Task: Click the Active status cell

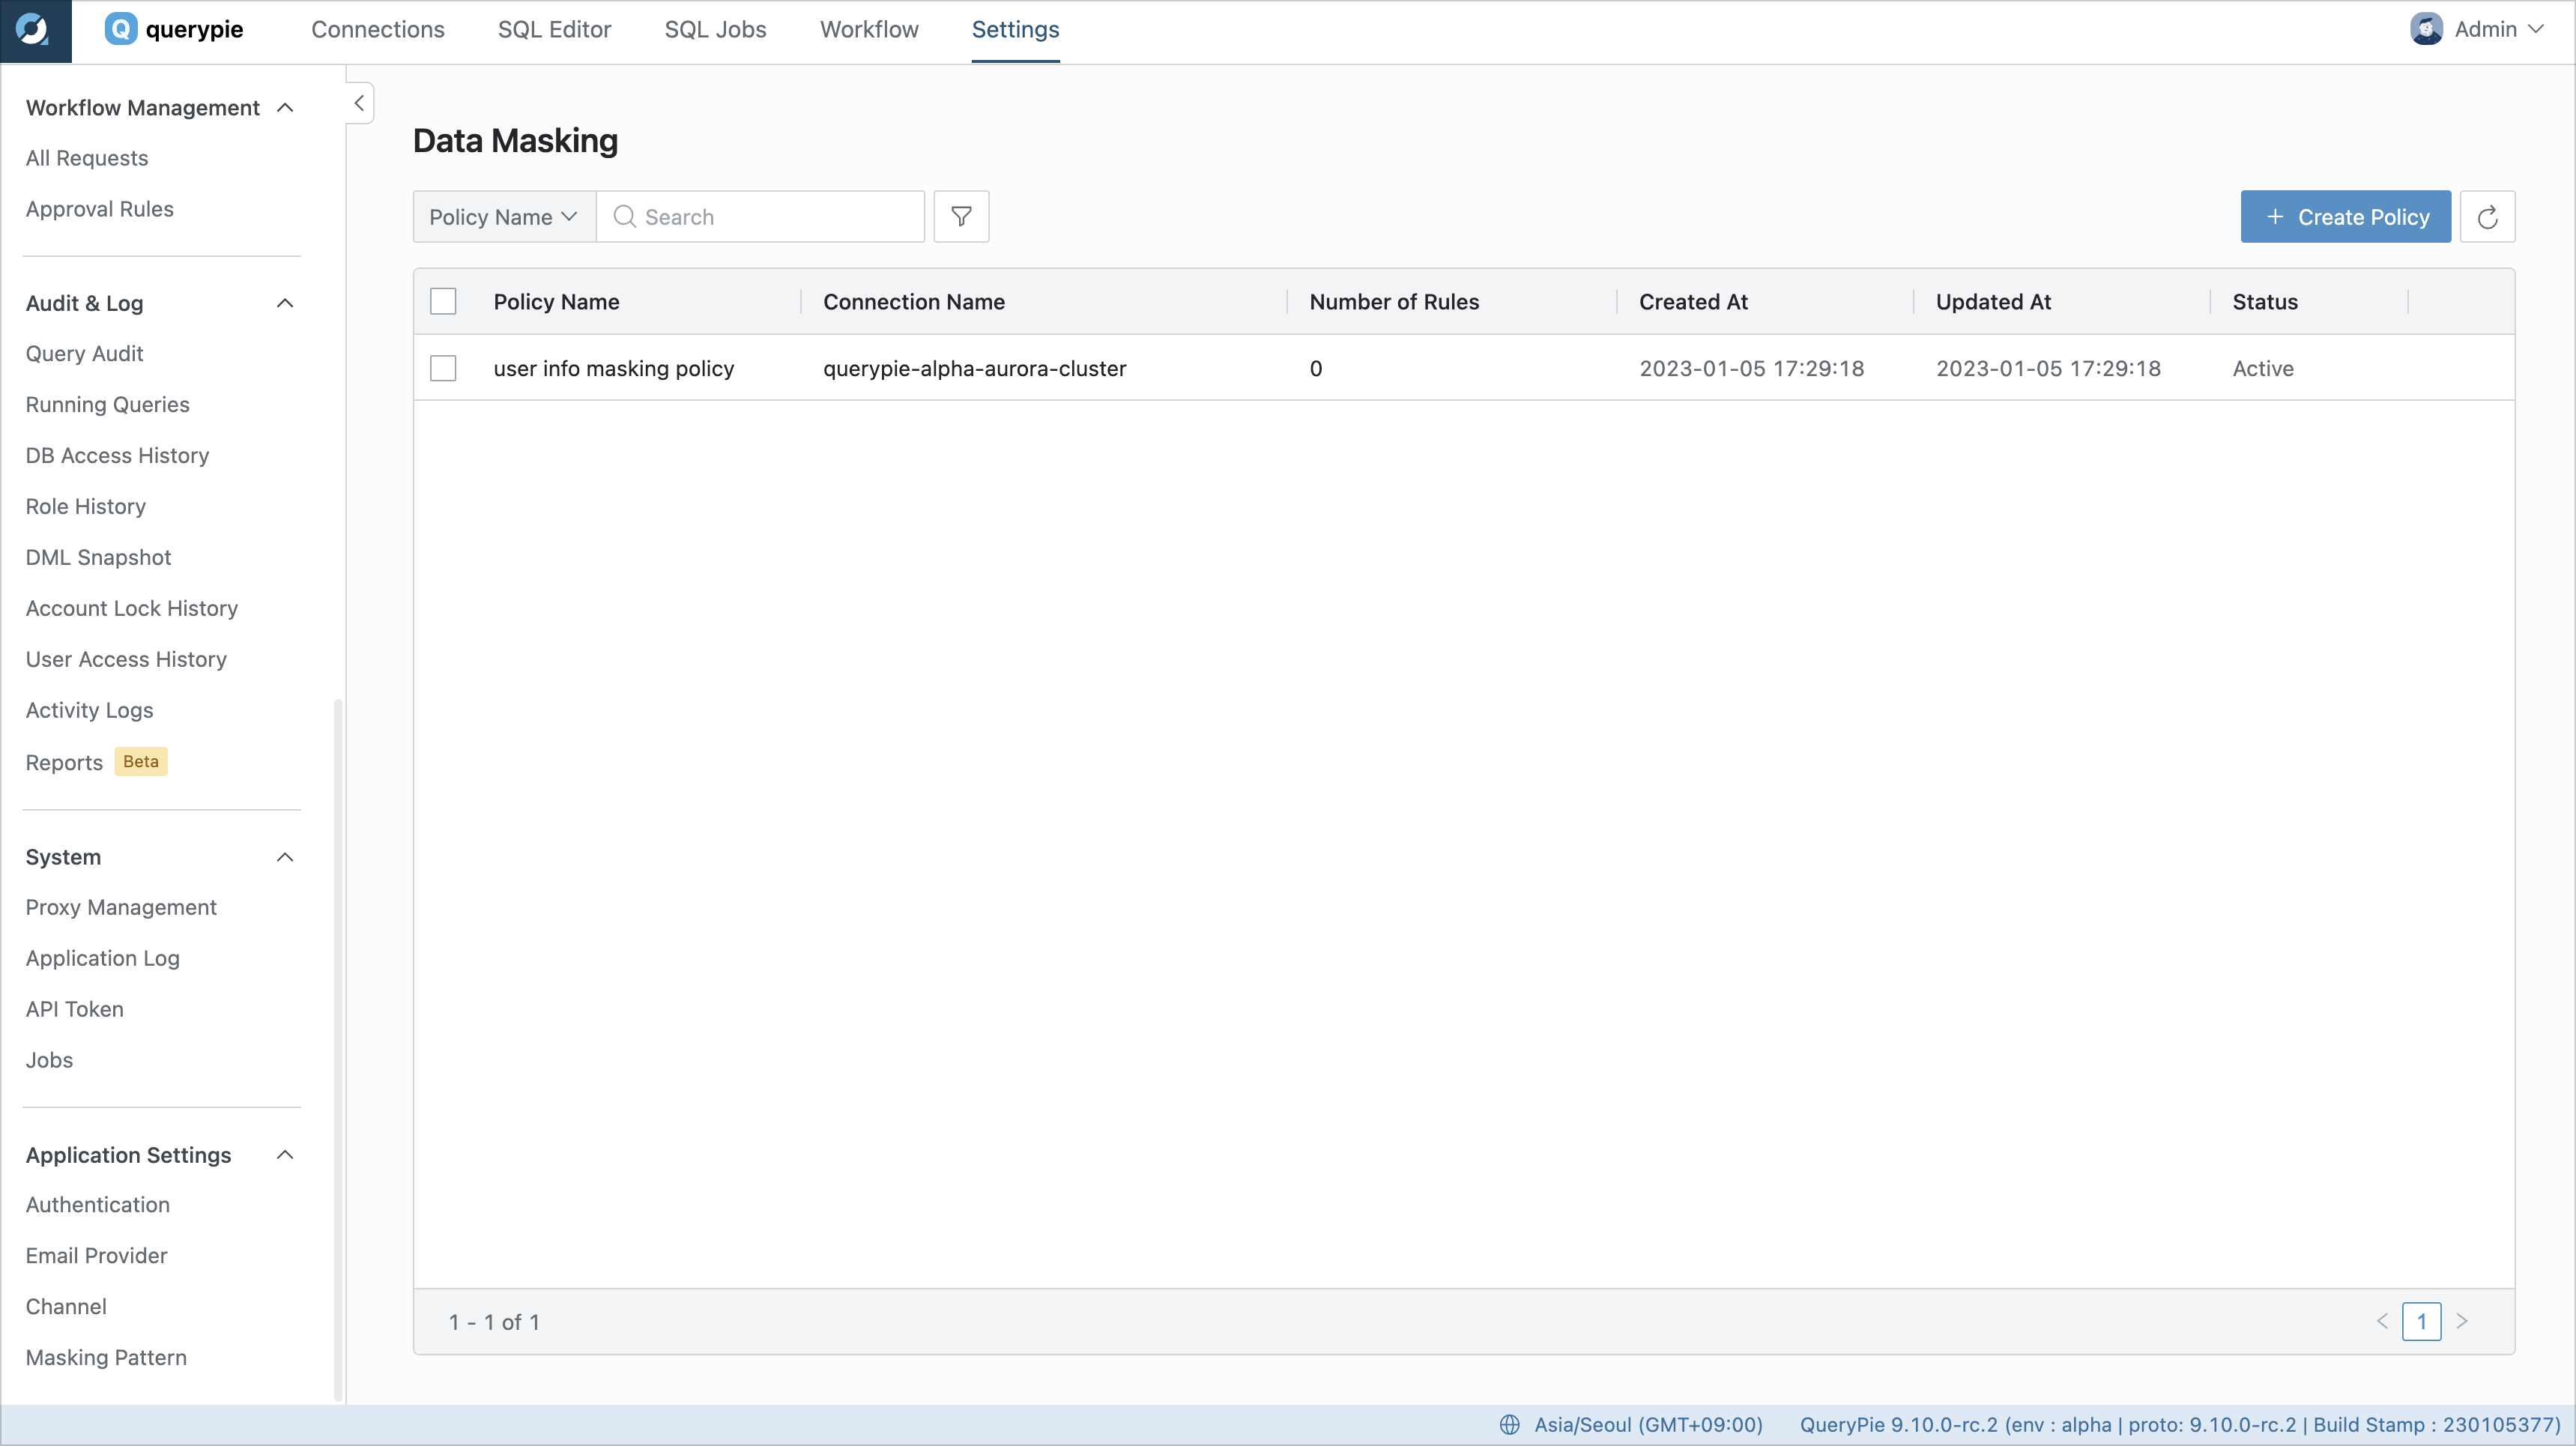Action: click(x=2263, y=368)
